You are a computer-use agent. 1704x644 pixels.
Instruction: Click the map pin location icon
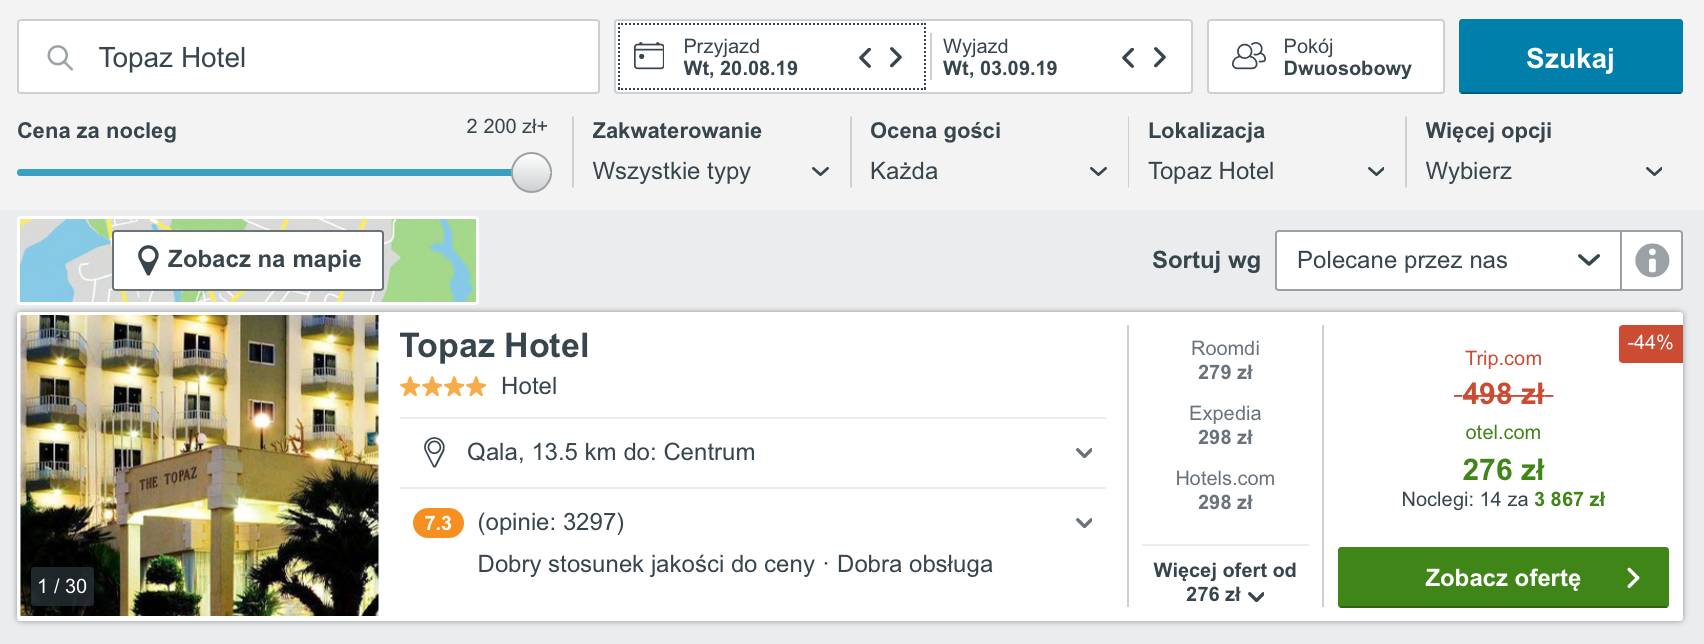pos(148,260)
